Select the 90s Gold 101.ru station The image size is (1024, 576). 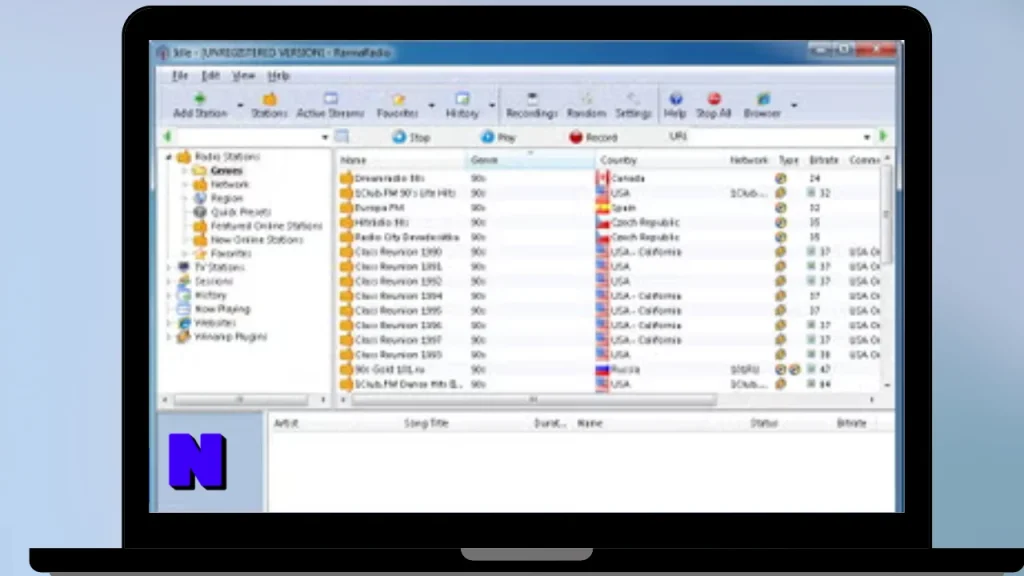(388, 369)
